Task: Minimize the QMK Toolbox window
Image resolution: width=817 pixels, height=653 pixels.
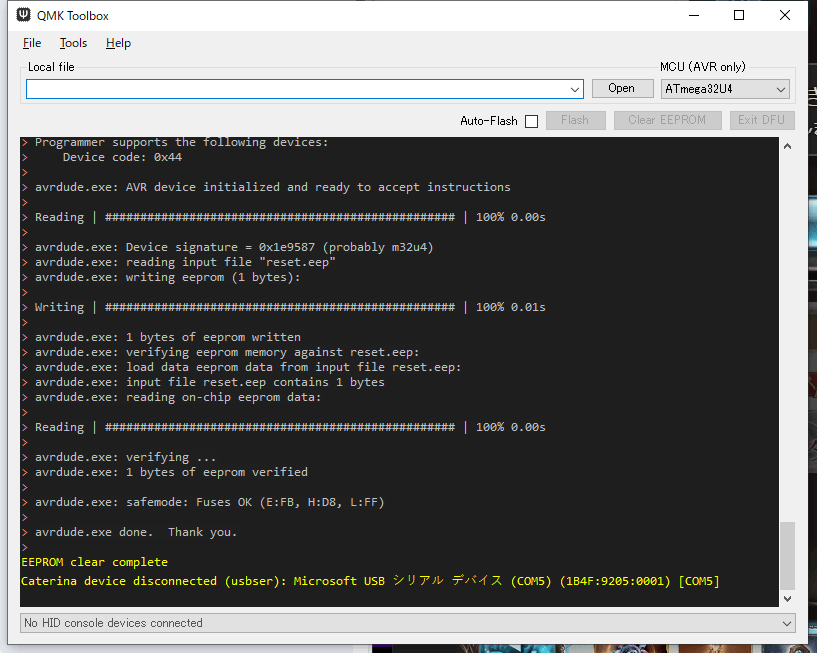Action: [694, 15]
